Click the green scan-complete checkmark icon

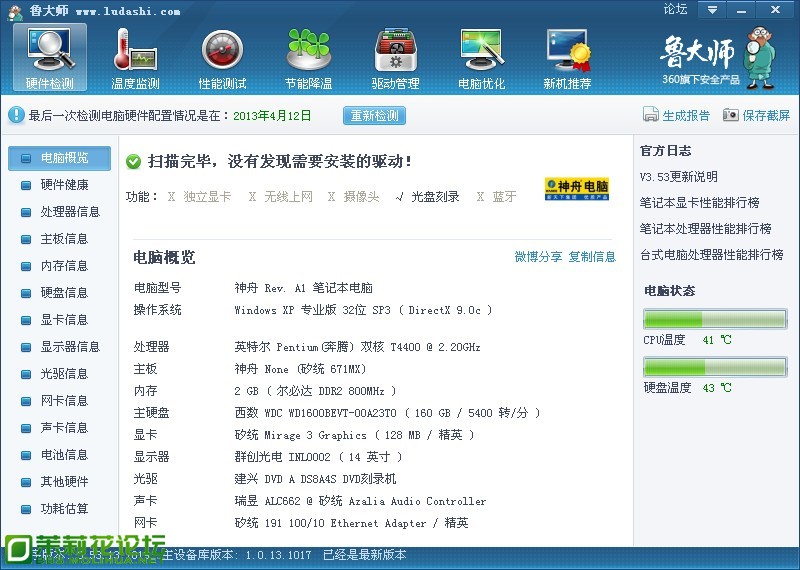point(133,162)
